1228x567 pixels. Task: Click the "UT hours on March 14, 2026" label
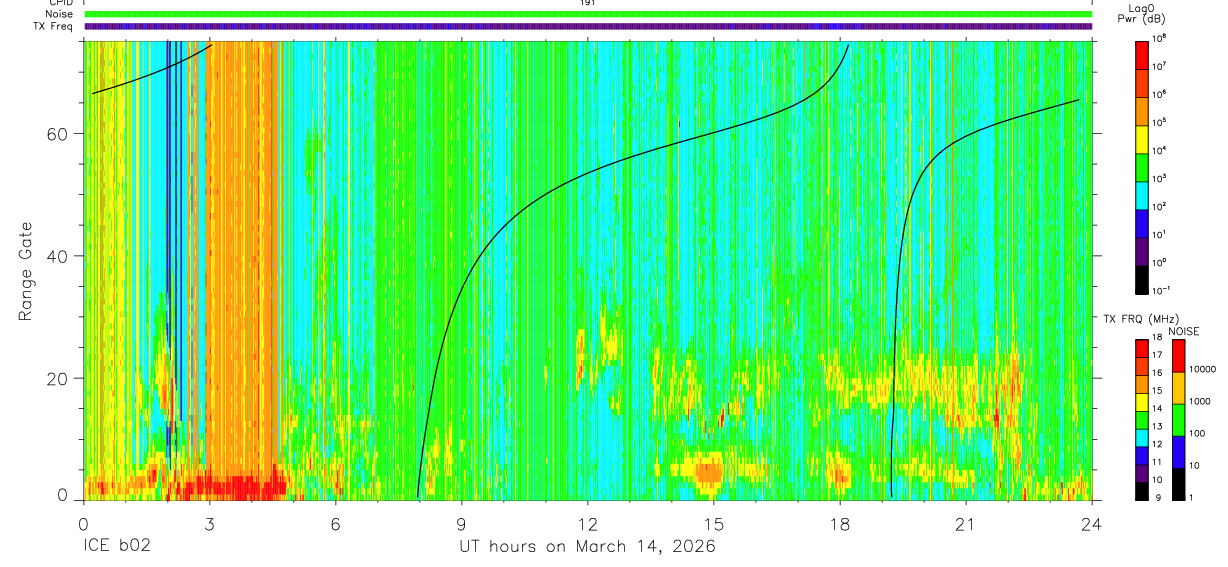tap(587, 547)
